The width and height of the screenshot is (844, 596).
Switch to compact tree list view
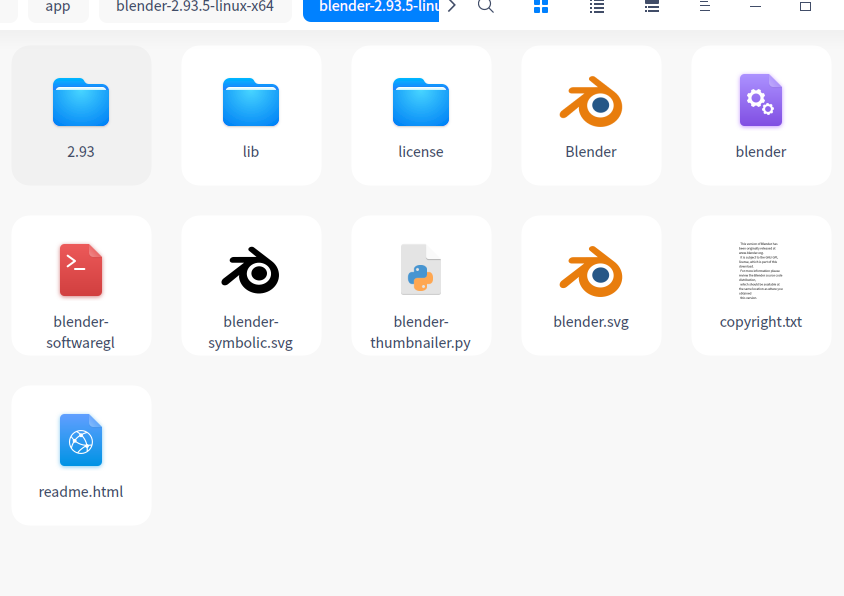pos(652,6)
